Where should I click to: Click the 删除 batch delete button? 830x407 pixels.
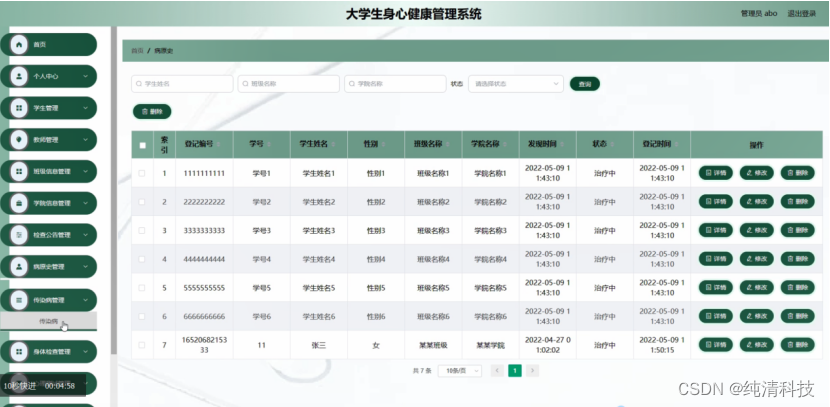pyautogui.click(x=152, y=111)
